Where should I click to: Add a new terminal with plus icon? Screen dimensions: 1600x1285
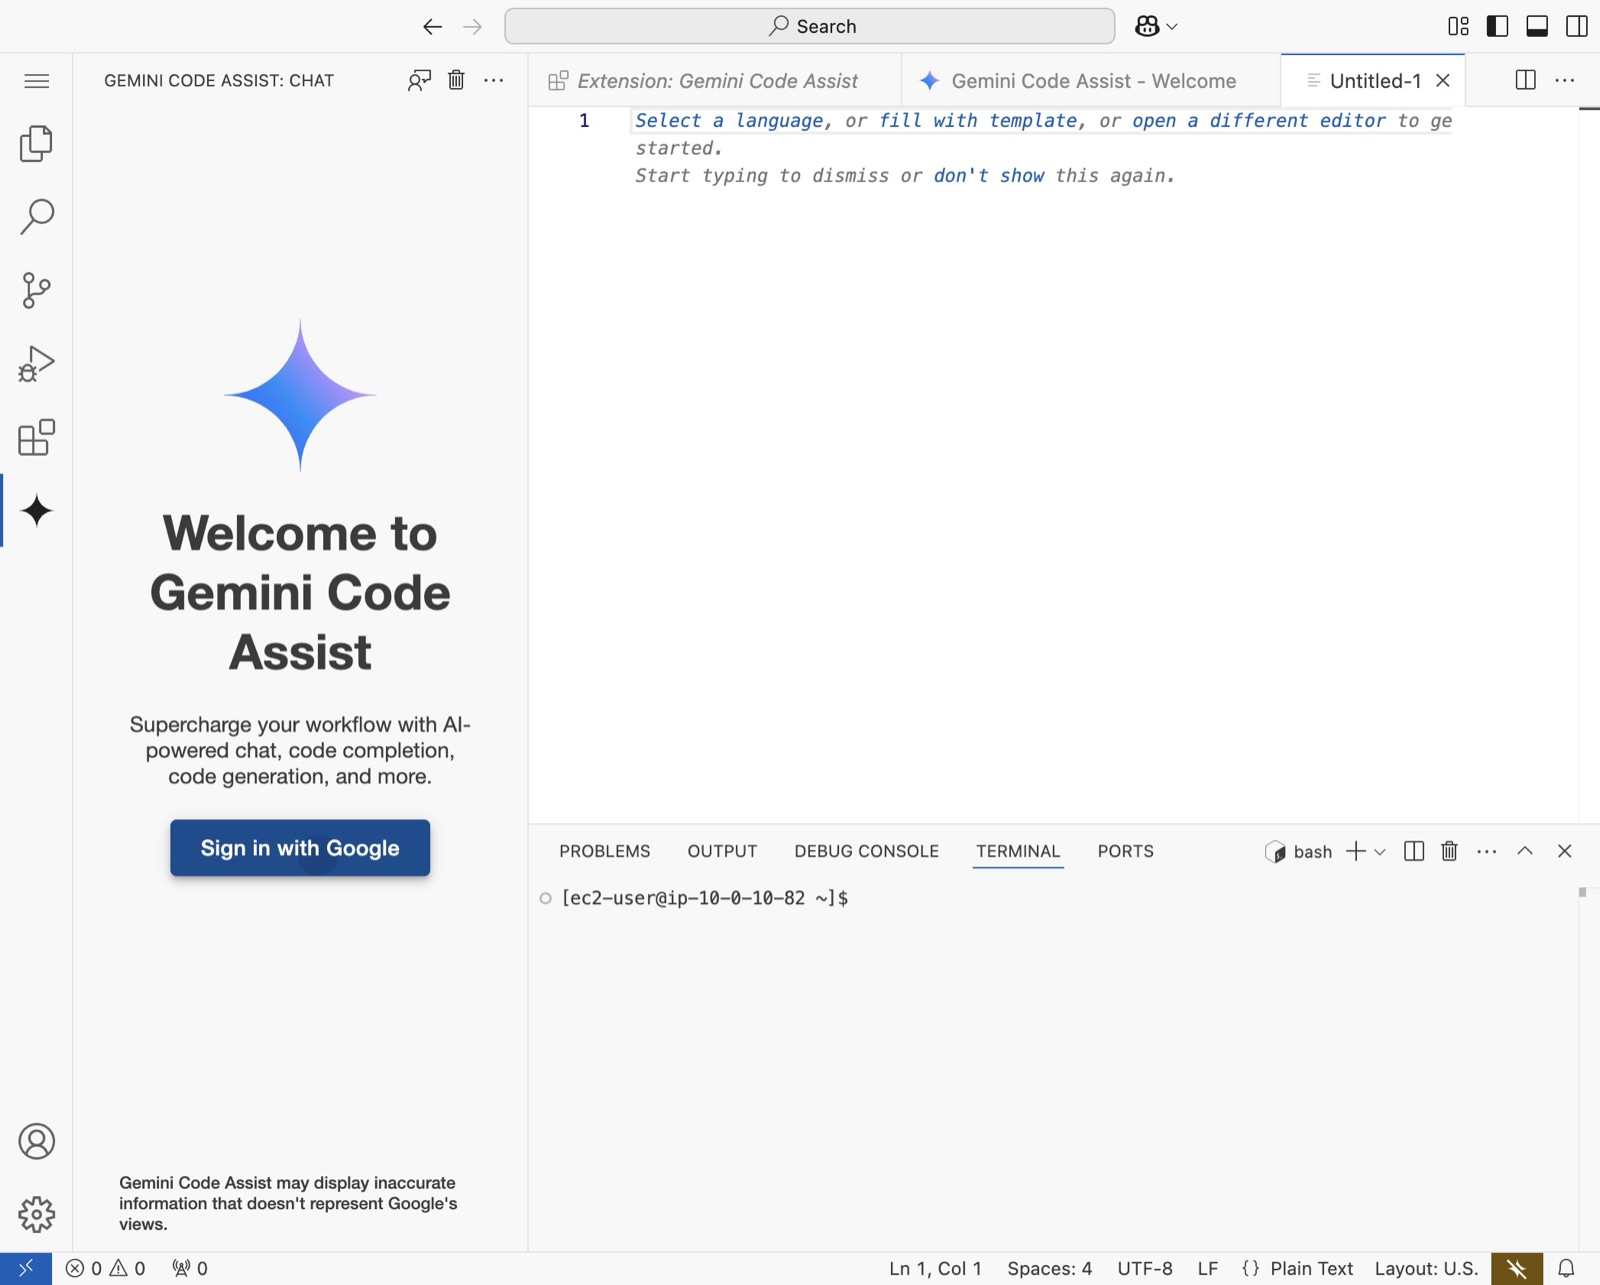1356,851
